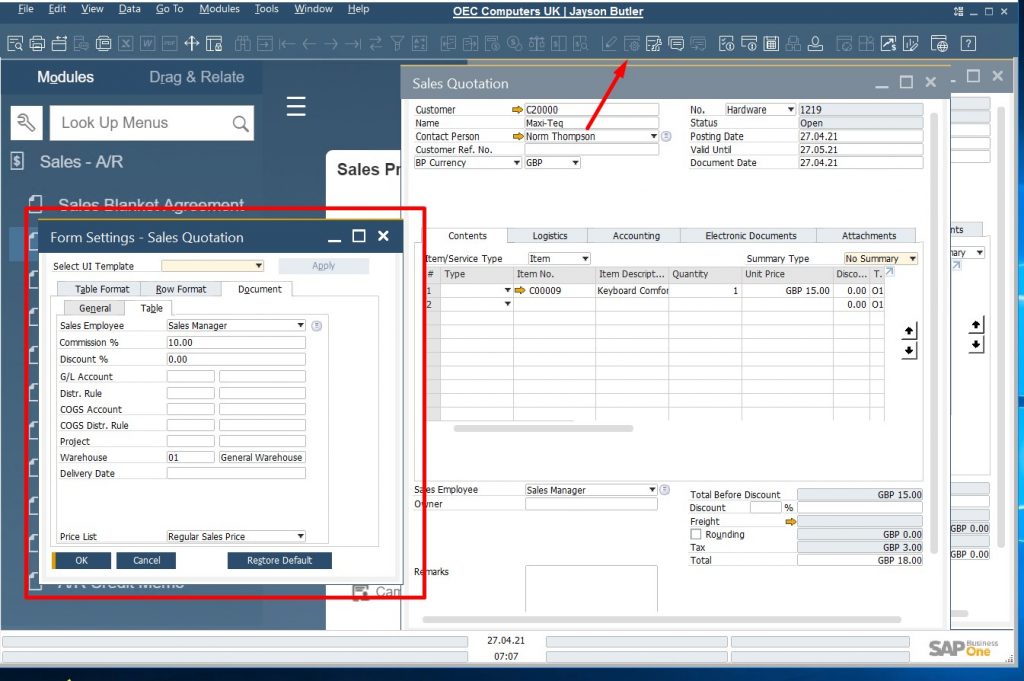Viewport: 1024px width, 681px height.
Task: Click the Help question mark icon
Action: (x=966, y=44)
